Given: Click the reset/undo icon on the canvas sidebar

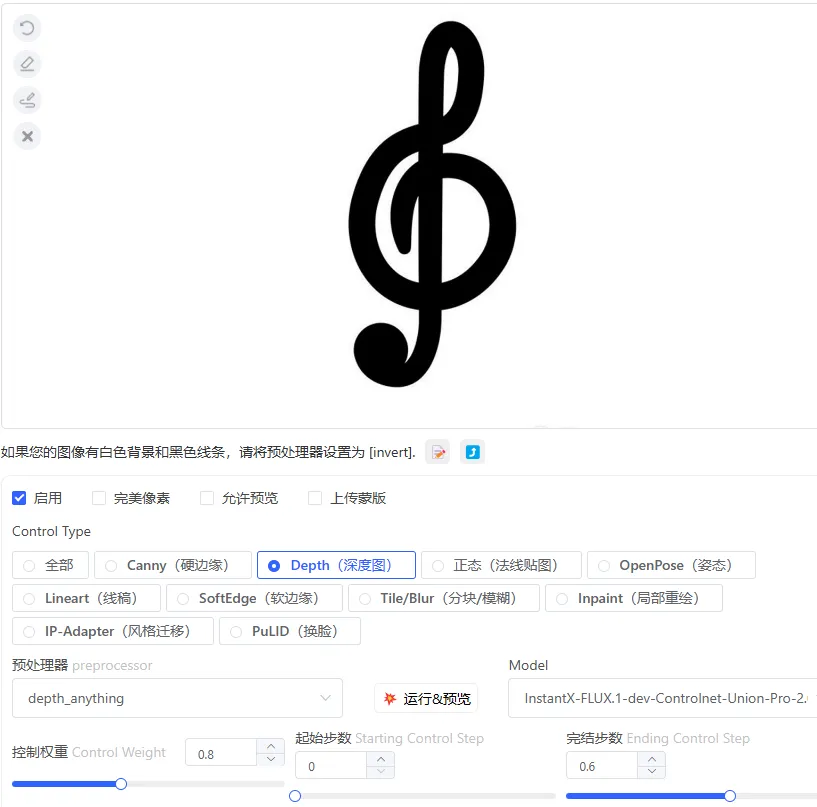Looking at the screenshot, I should [x=27, y=28].
